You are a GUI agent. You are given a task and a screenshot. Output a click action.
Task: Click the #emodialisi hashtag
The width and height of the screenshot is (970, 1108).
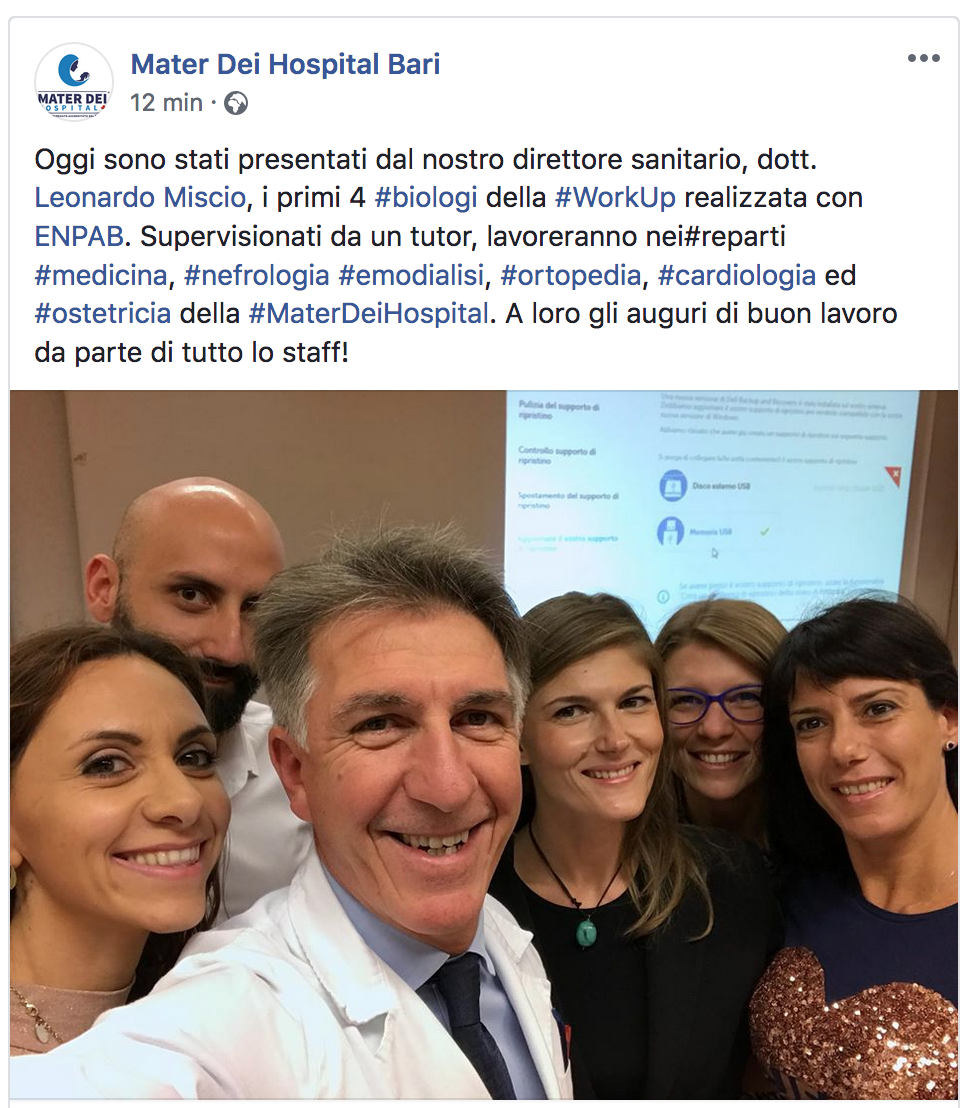coord(411,276)
